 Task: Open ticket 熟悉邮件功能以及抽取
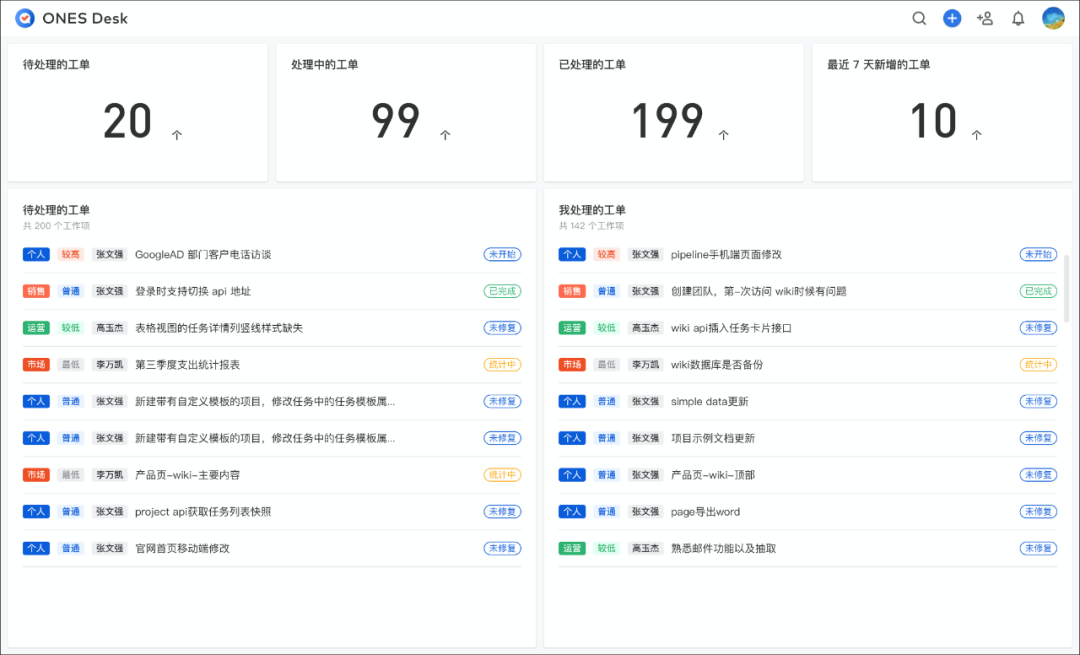coord(724,548)
